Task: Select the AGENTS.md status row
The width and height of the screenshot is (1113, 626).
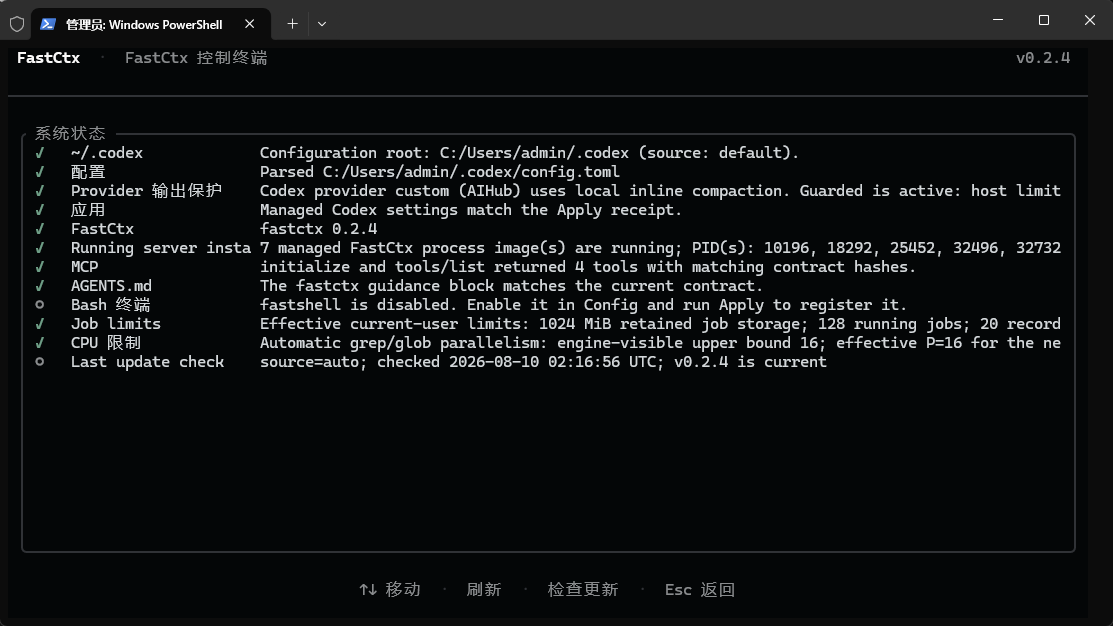Action: coord(548,285)
